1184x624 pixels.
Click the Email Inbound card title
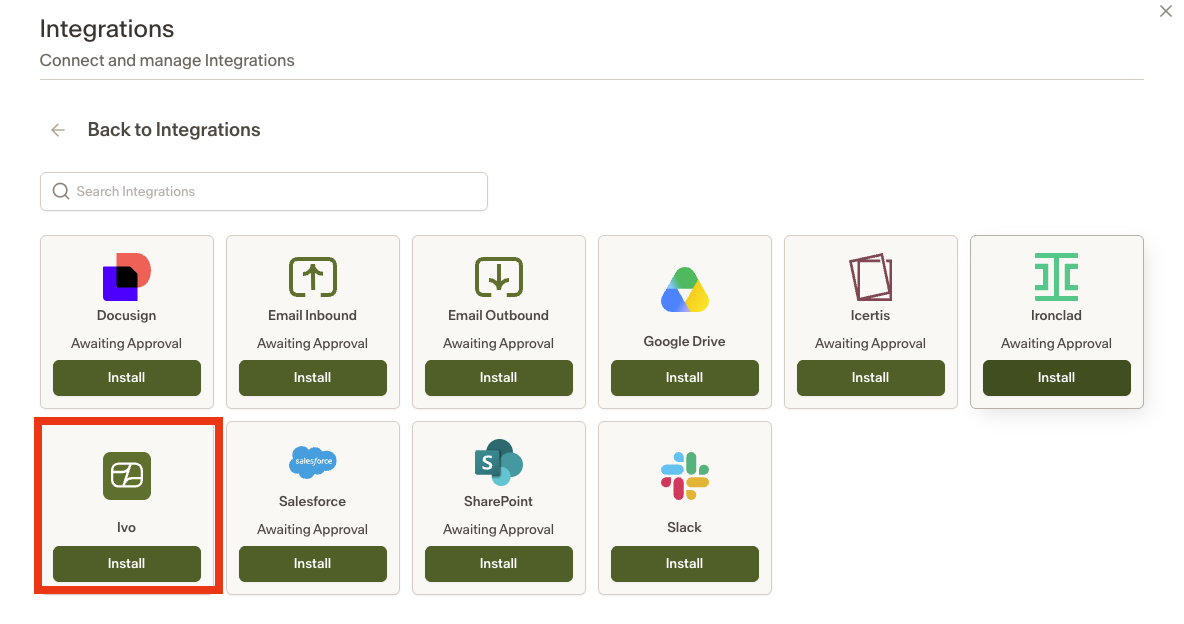click(313, 315)
